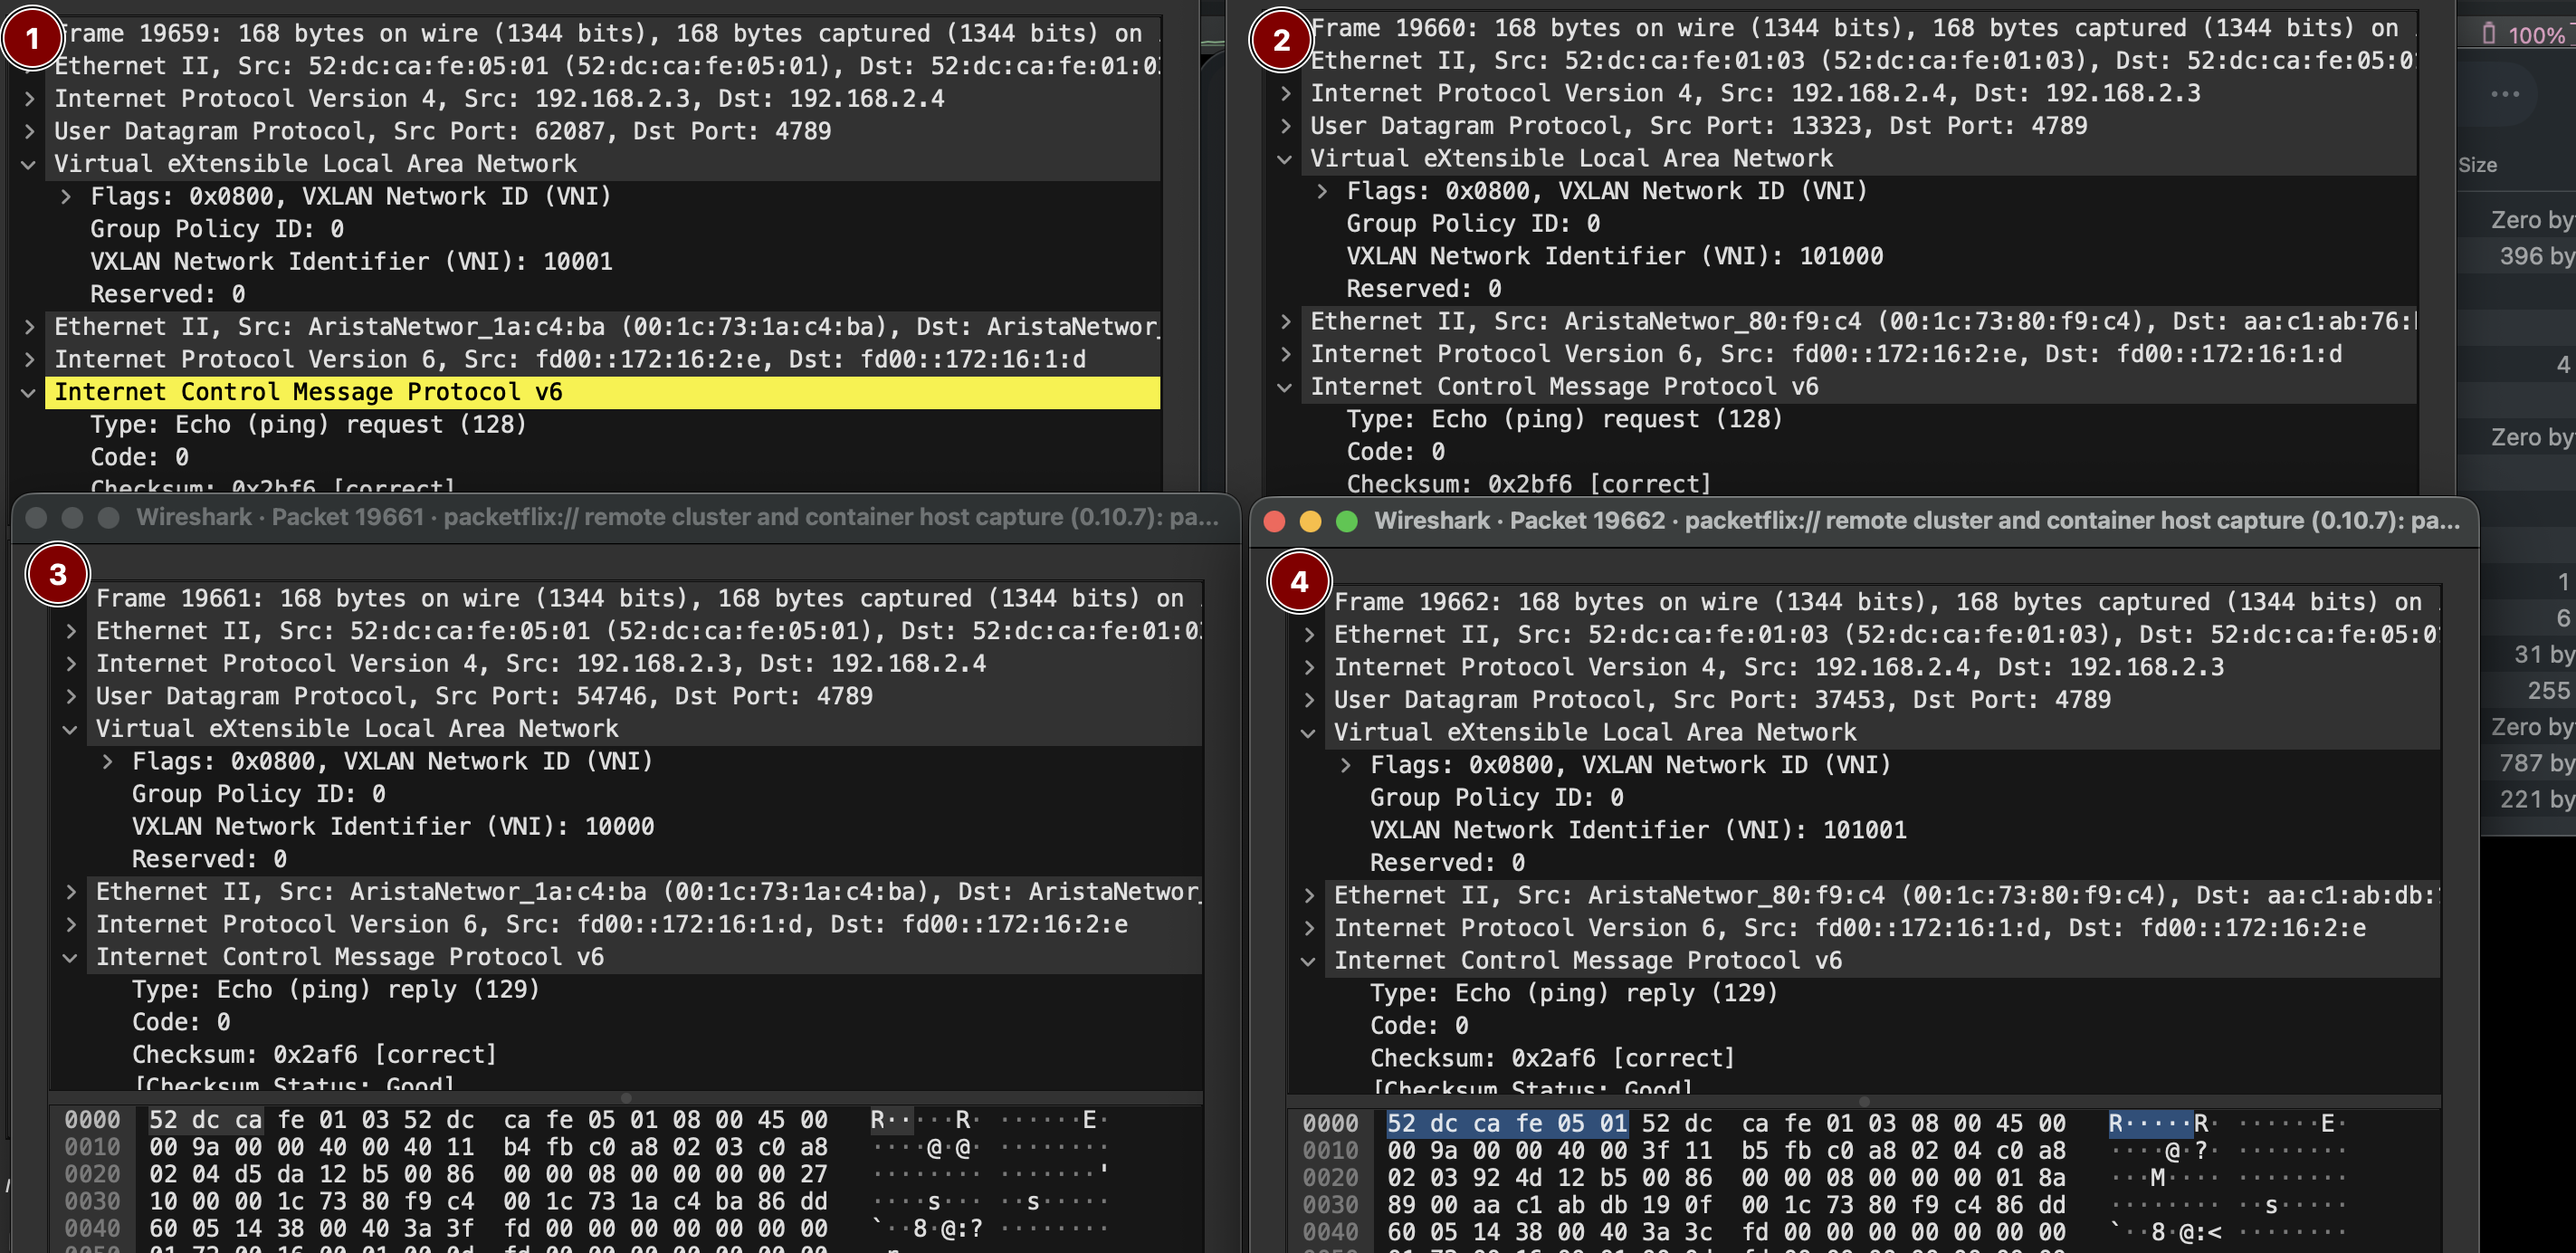Collapse ICMPv6 section in frame 19662 pane

(x=1308, y=962)
